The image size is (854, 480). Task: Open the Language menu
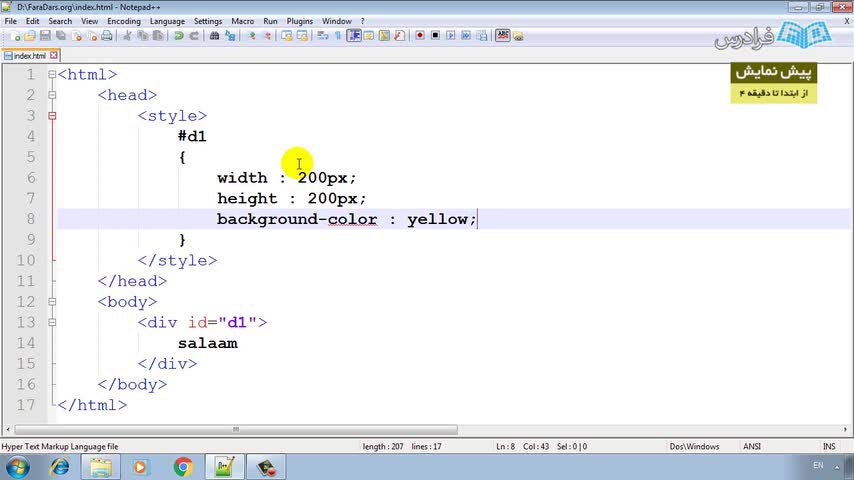click(167, 21)
